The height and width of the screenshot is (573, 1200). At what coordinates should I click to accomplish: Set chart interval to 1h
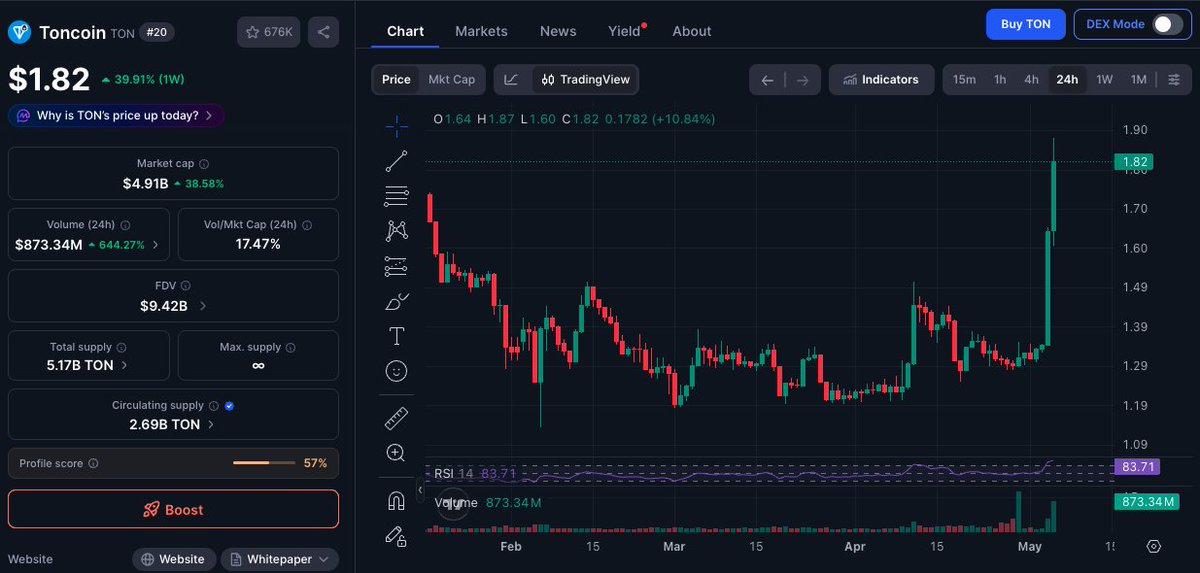[1000, 80]
